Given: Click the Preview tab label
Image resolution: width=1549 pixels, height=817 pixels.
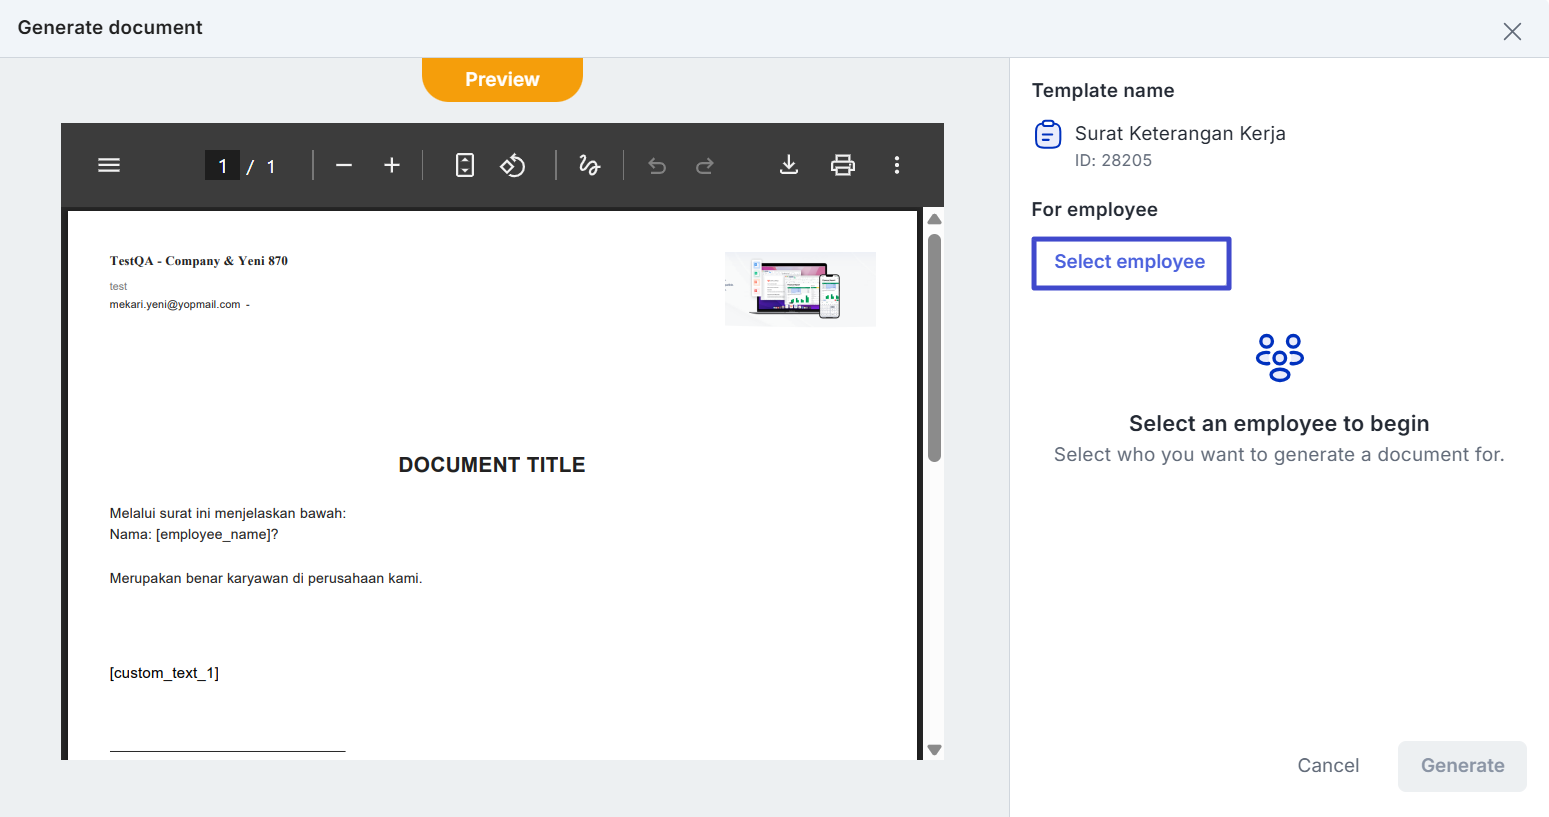Looking at the screenshot, I should coord(502,80).
